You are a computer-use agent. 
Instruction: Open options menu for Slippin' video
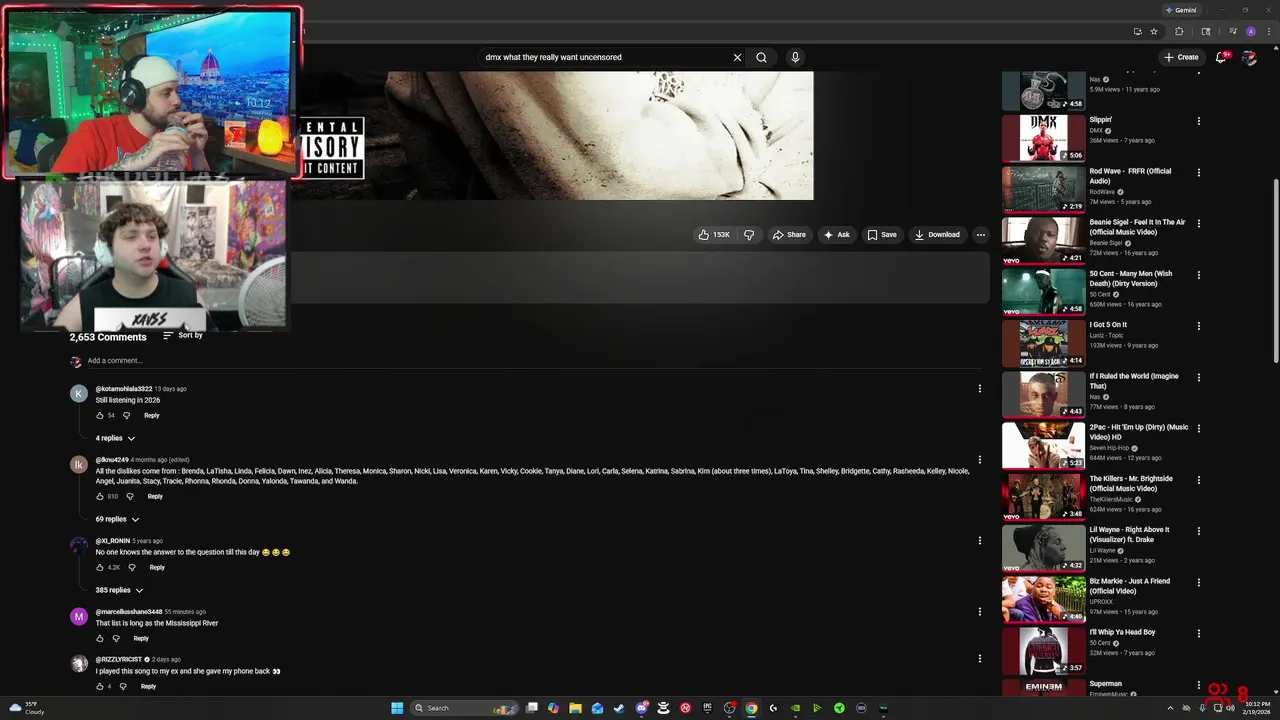(x=1199, y=120)
